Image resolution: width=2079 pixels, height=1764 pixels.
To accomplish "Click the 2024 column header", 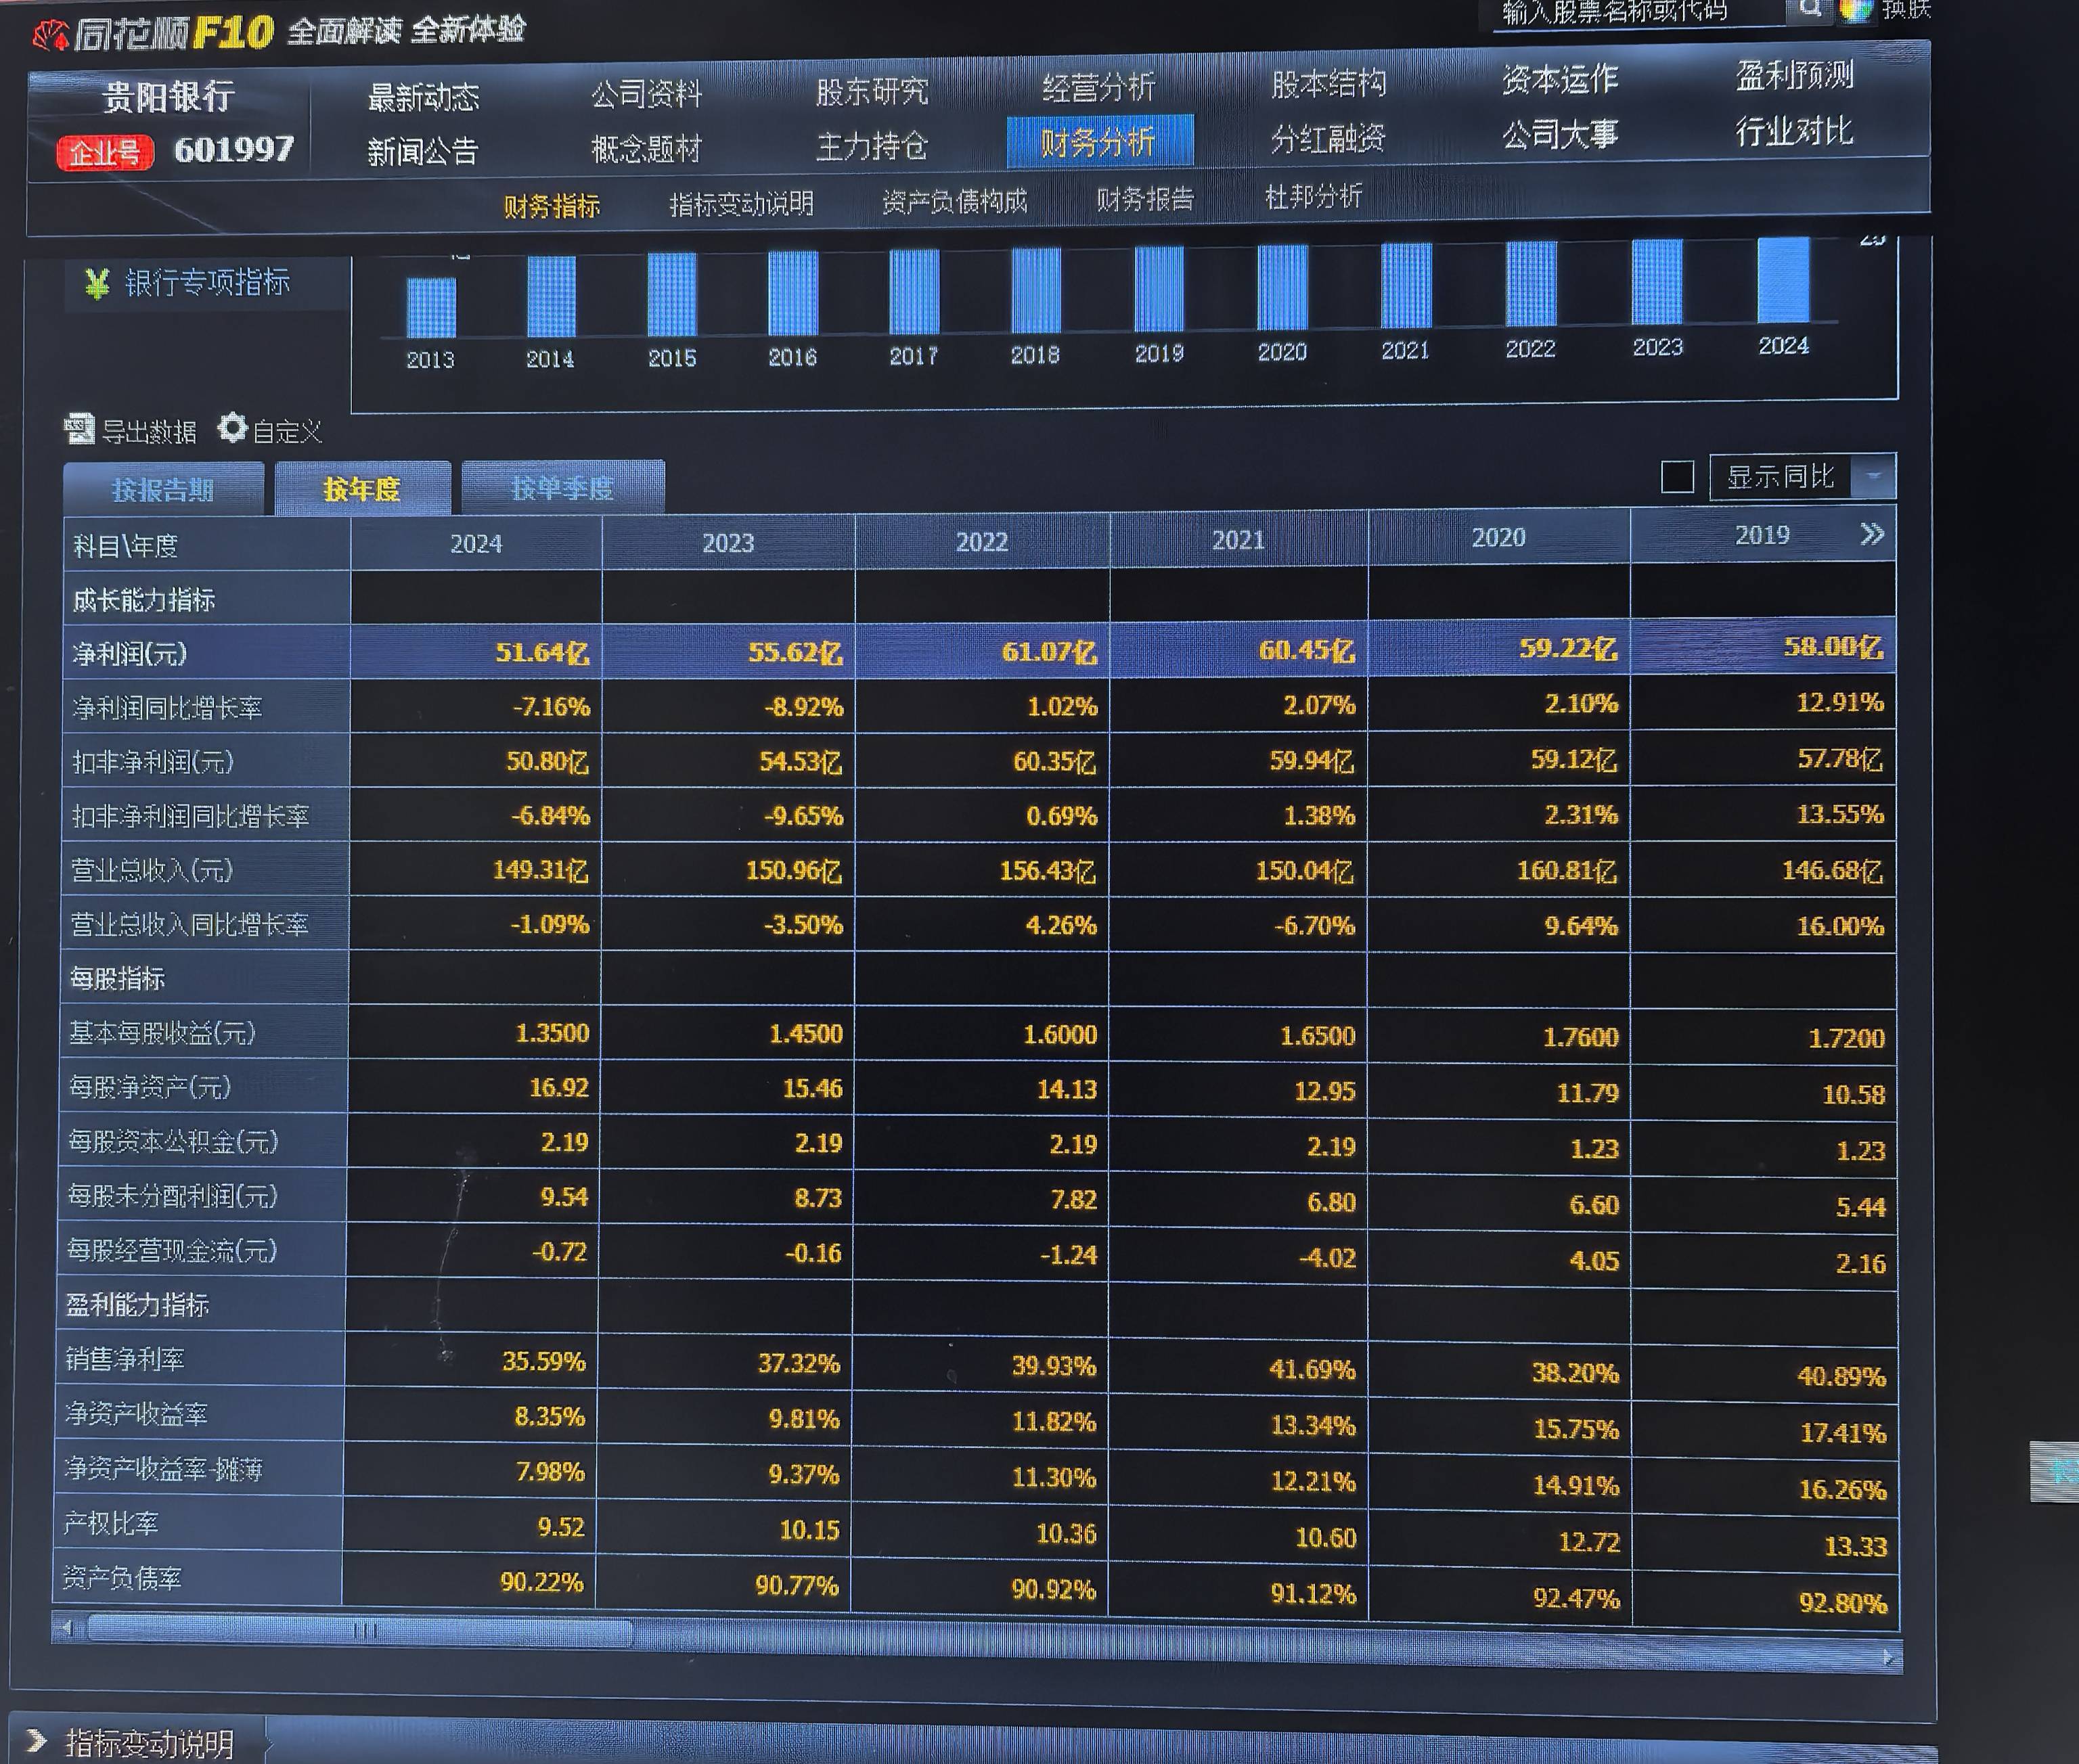I will (x=476, y=544).
